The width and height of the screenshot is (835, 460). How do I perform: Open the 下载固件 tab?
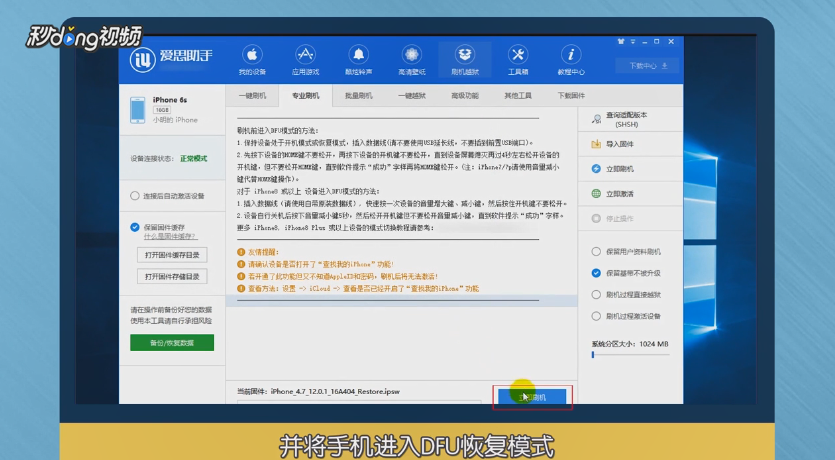click(571, 96)
